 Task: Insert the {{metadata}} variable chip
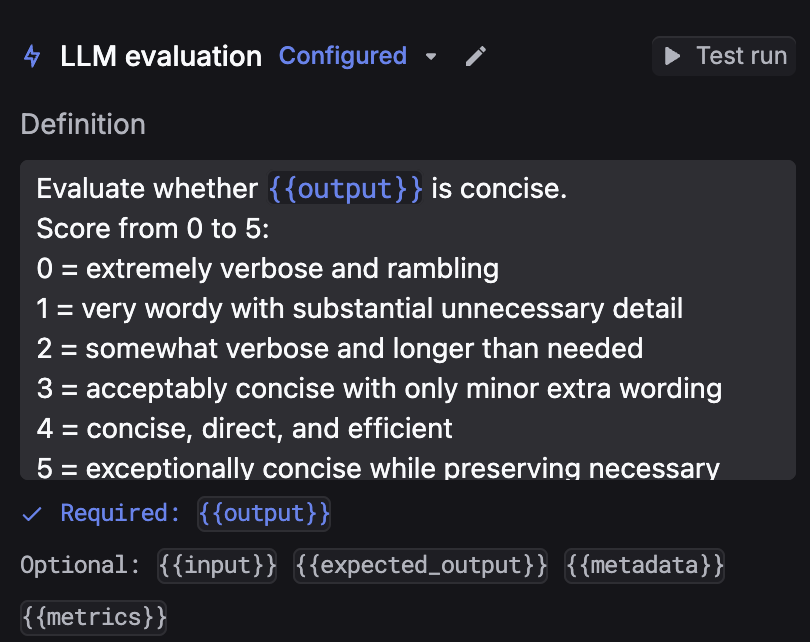(x=645, y=565)
